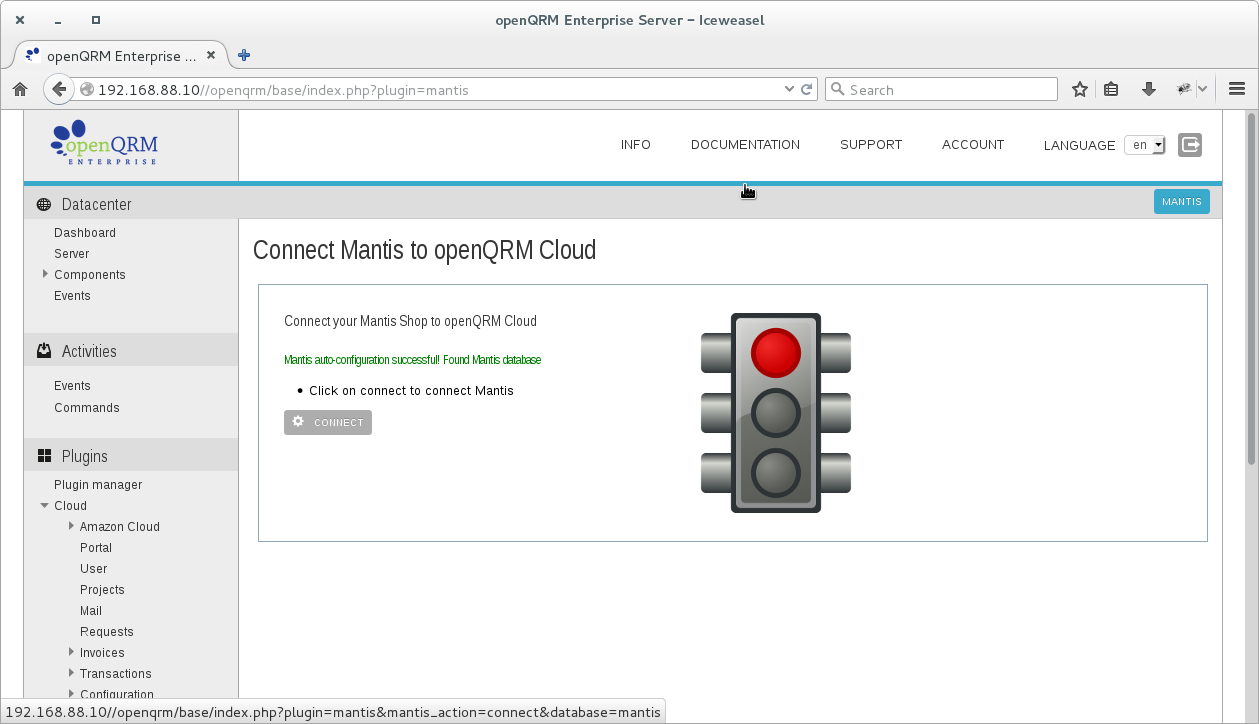Expand the Transactions submenu
The width and height of the screenshot is (1259, 724).
[x=71, y=673]
